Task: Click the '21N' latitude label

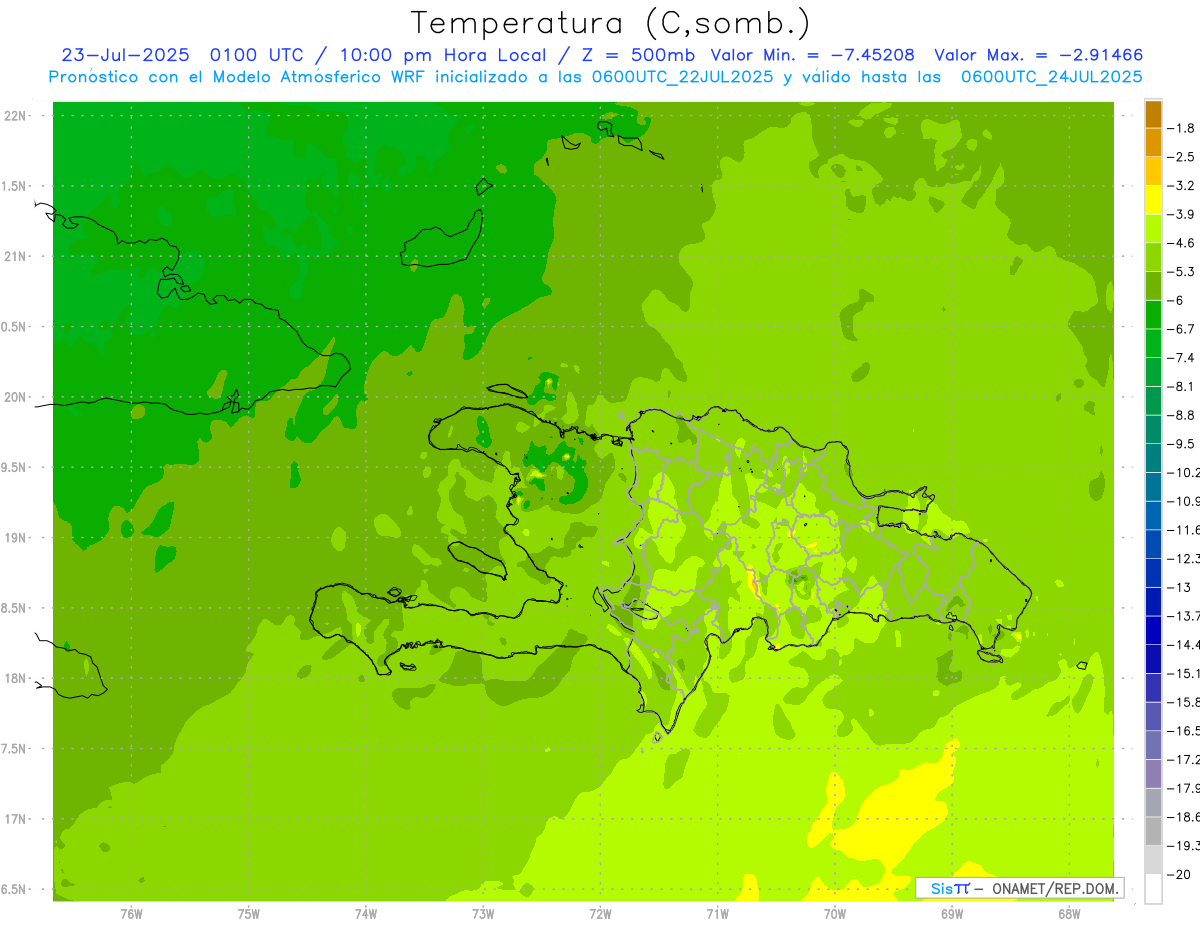Action: point(15,256)
